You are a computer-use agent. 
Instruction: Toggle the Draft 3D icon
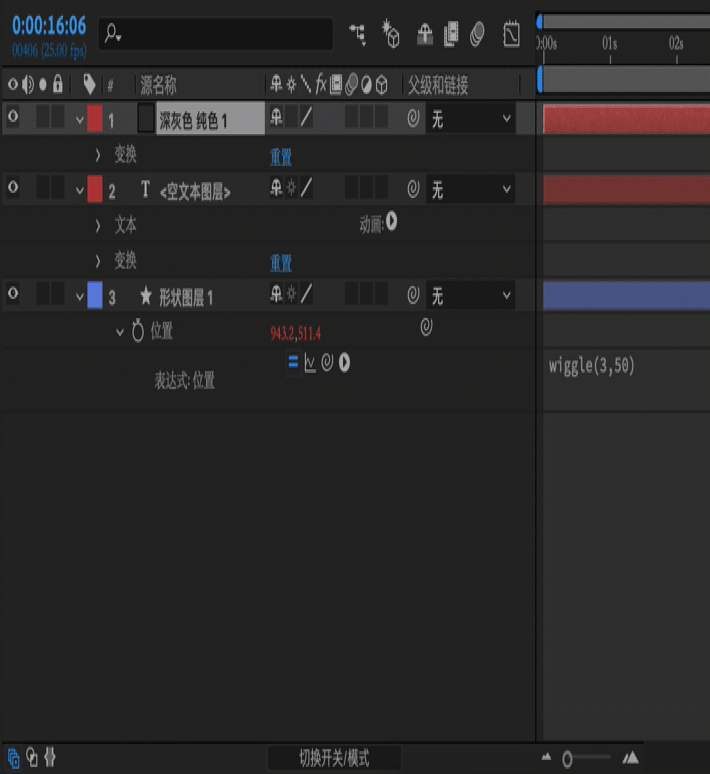click(391, 34)
